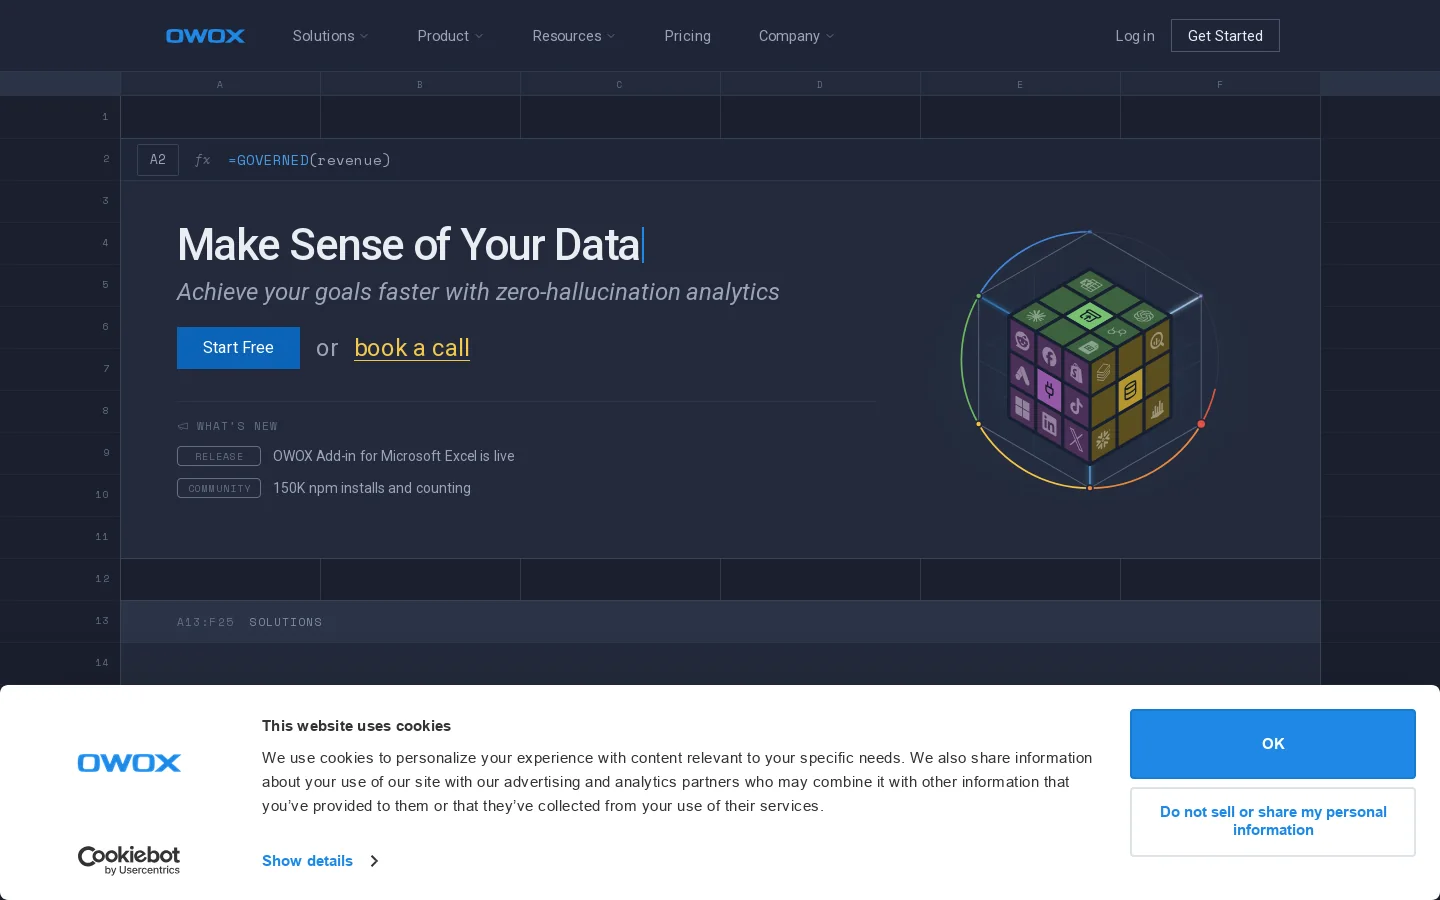Screen dimensions: 1440x900
Task: Click the OWOX logo in the header
Action: [205, 36]
